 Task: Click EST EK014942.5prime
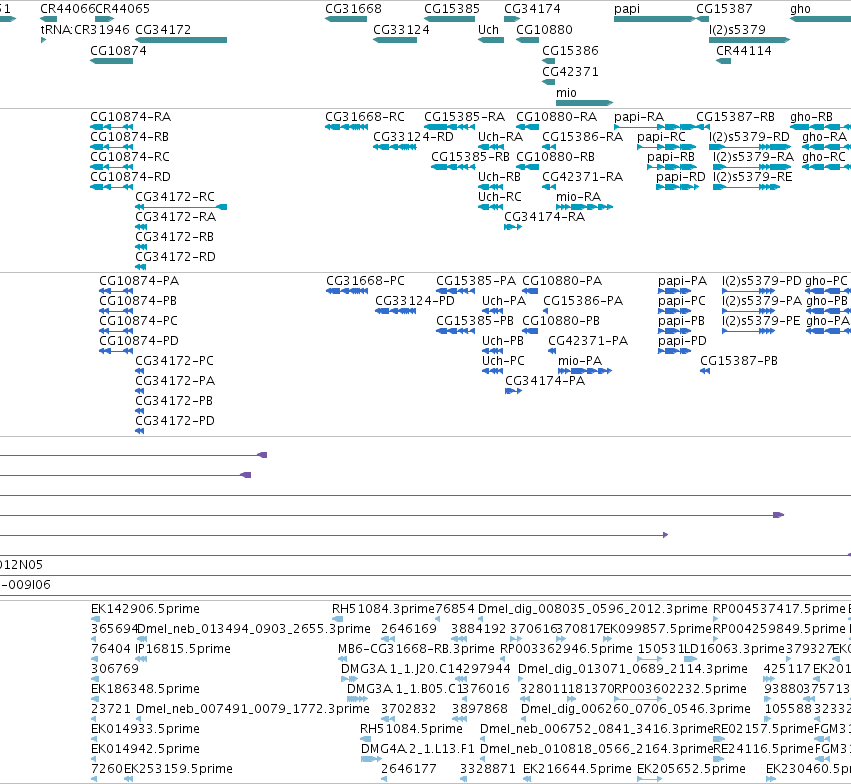(145, 749)
